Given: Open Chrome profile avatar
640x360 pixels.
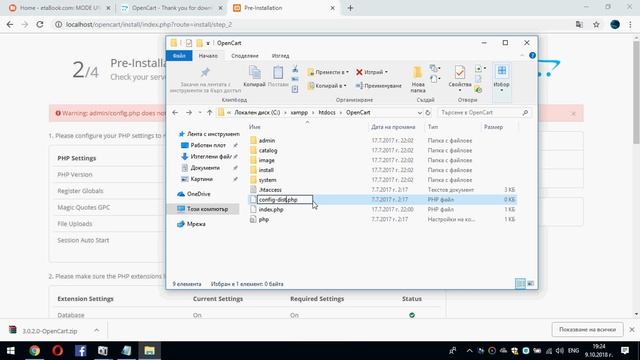Looking at the screenshot, I should click(x=615, y=24).
